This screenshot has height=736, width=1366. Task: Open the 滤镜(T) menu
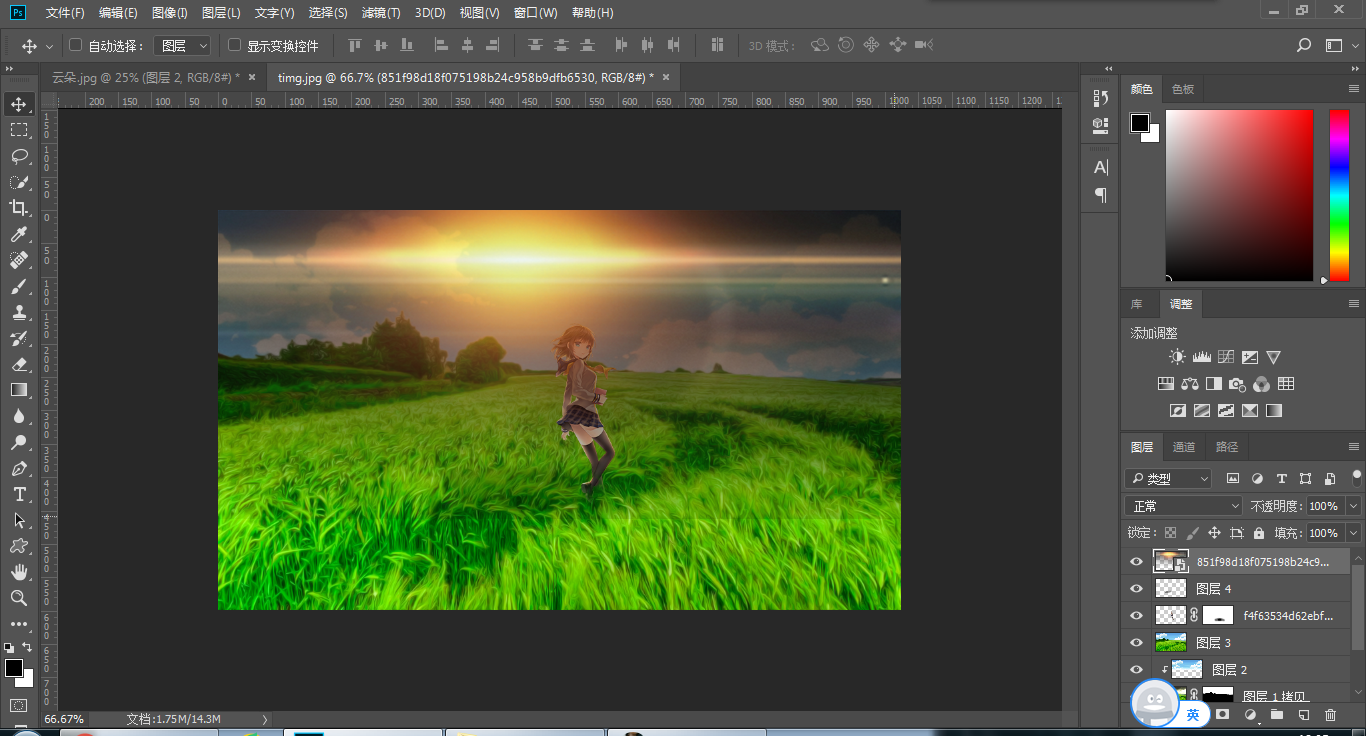click(381, 13)
